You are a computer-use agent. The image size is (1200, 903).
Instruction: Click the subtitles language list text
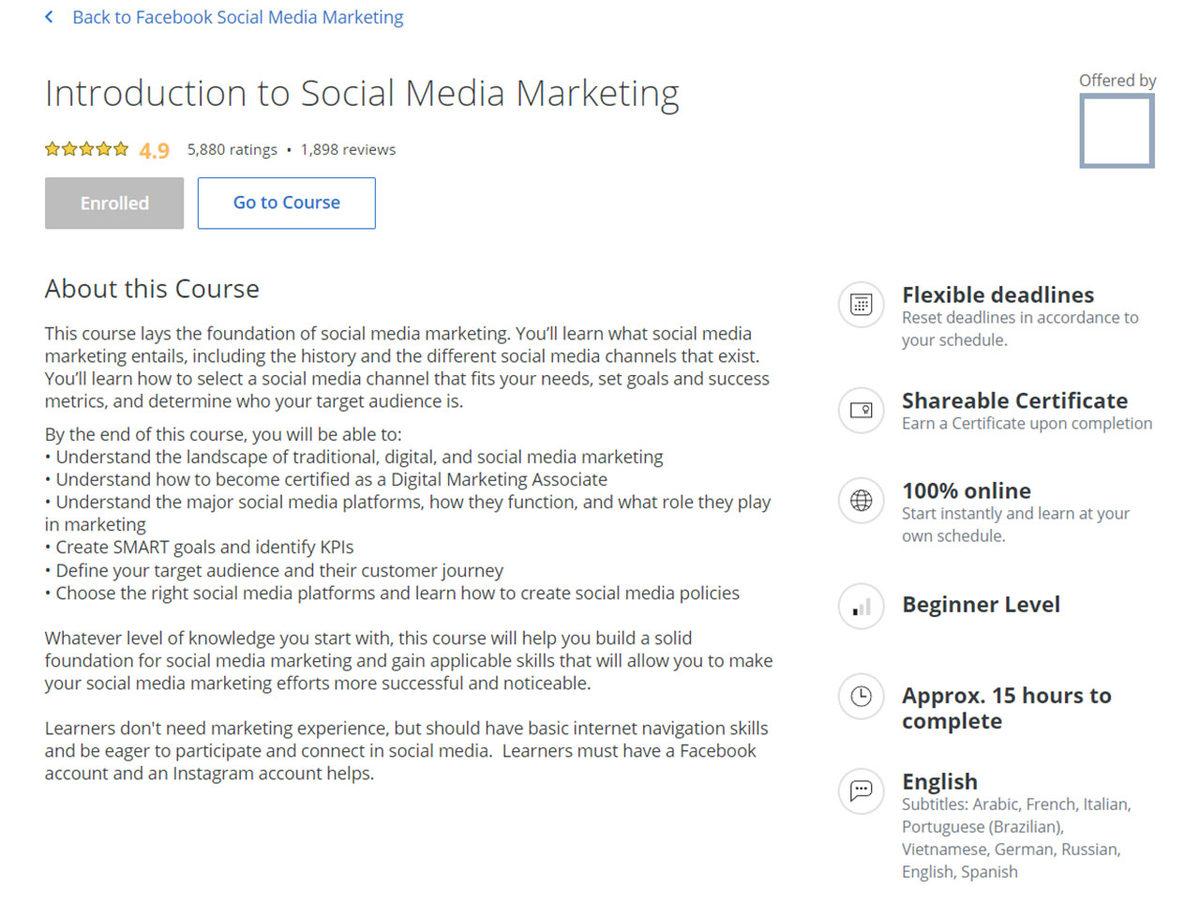pyautogui.click(x=1015, y=838)
